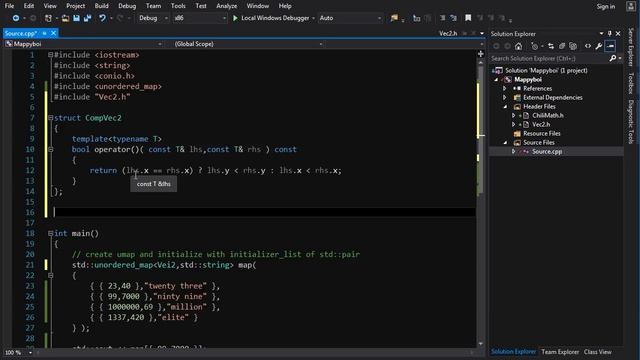Start the Local Windows Debugger
The image size is (640, 360).
click(271, 18)
